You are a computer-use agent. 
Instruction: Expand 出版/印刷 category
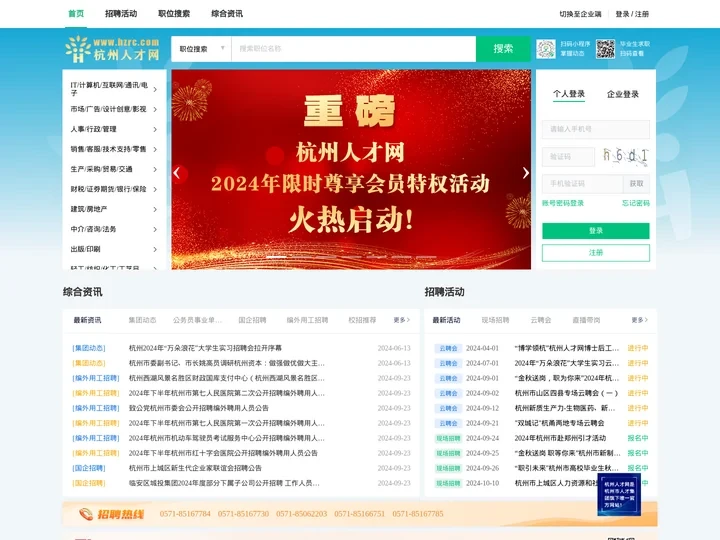(x=113, y=249)
